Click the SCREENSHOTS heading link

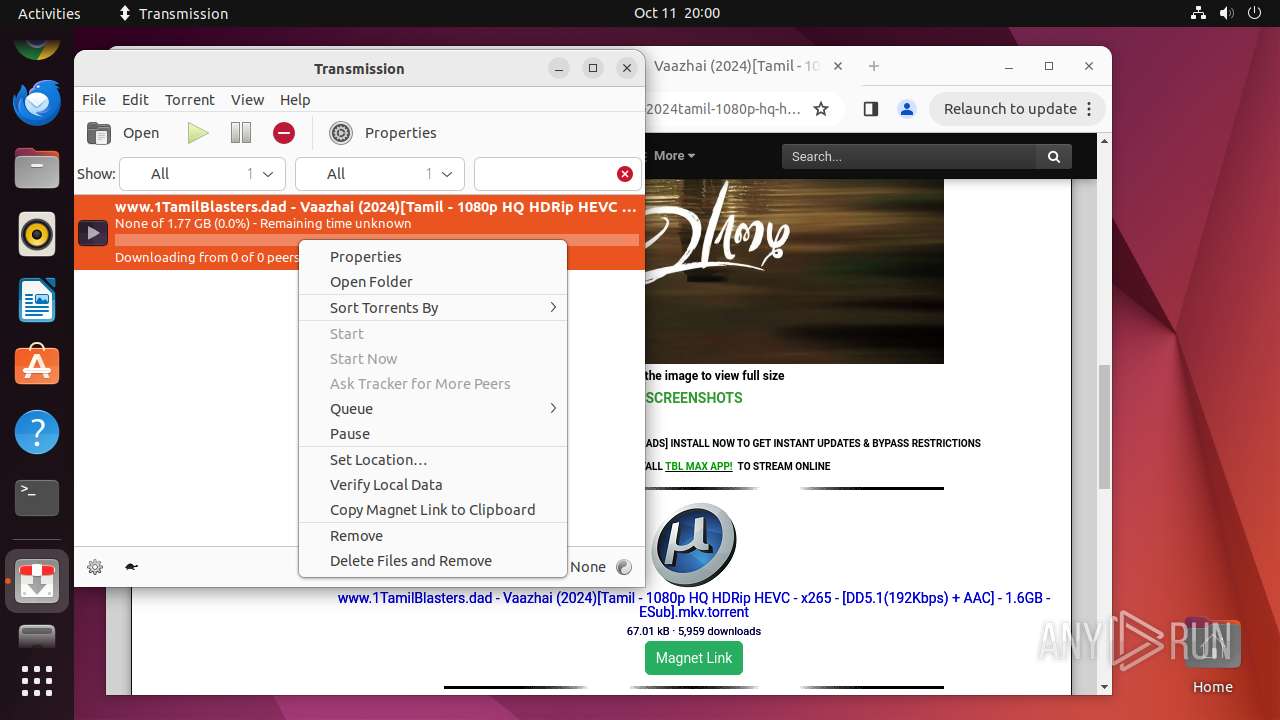coord(694,398)
